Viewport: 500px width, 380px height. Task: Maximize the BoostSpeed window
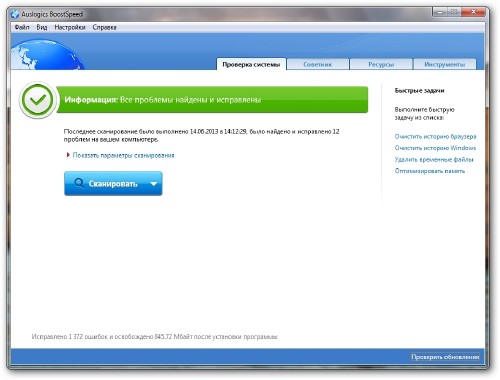point(454,12)
